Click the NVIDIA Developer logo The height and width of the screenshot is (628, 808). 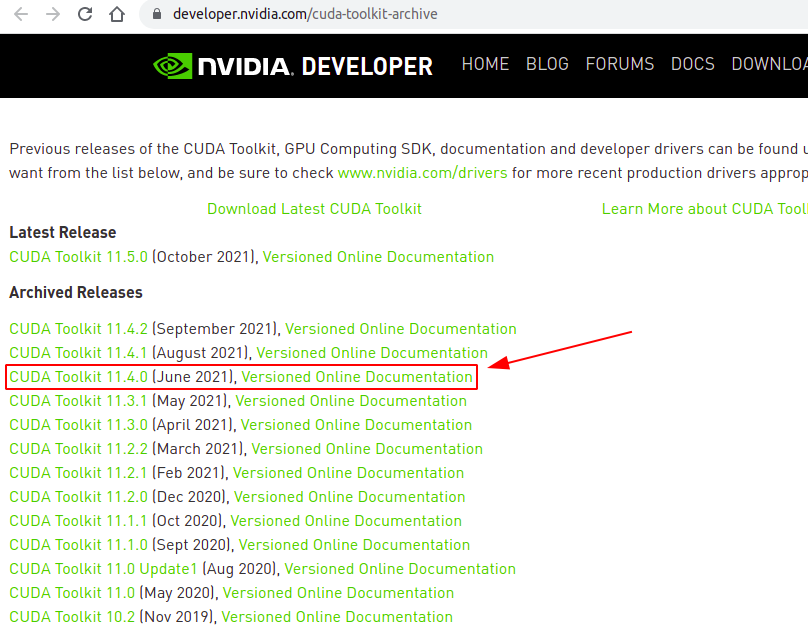[293, 66]
